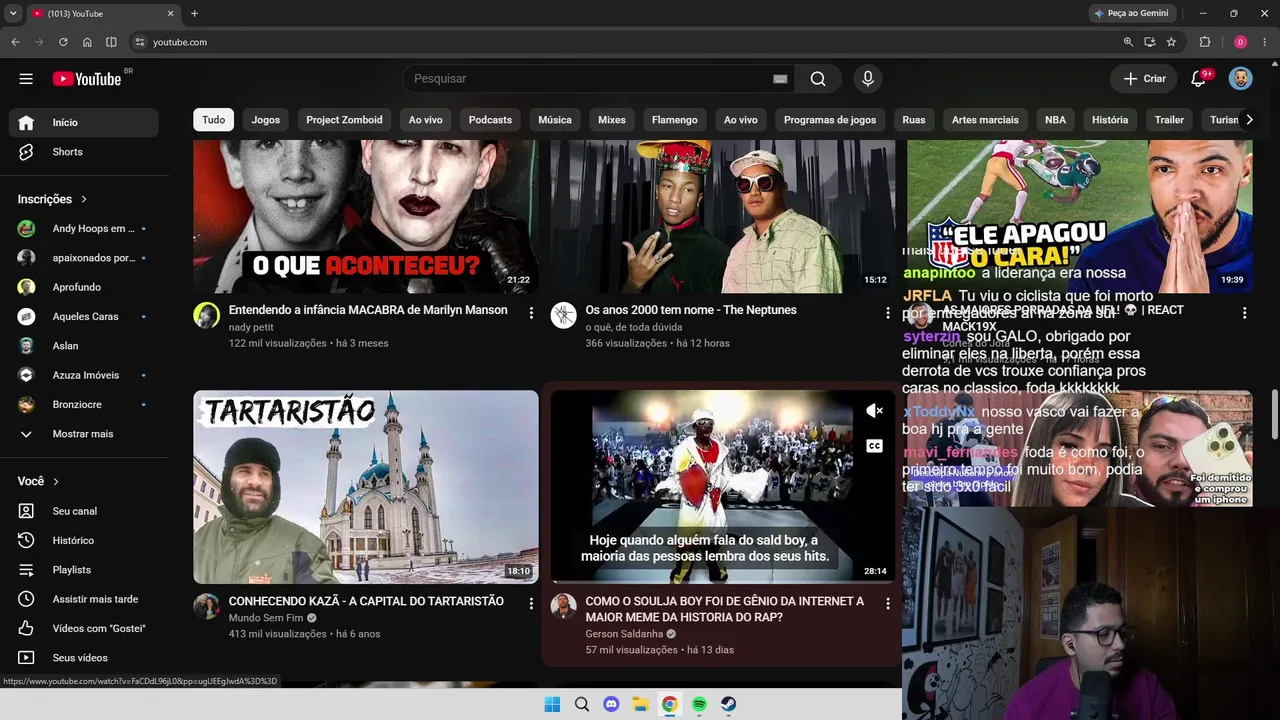Select the Jogos filter chip
This screenshot has width=1280, height=720.
coord(266,120)
